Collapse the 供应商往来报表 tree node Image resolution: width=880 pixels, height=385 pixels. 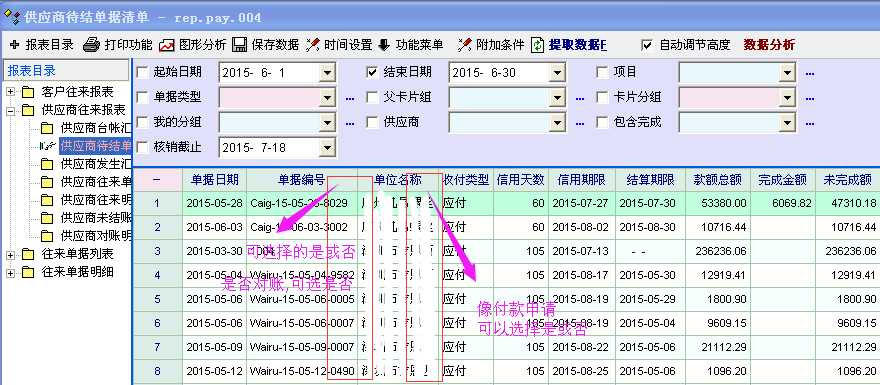tap(11, 110)
